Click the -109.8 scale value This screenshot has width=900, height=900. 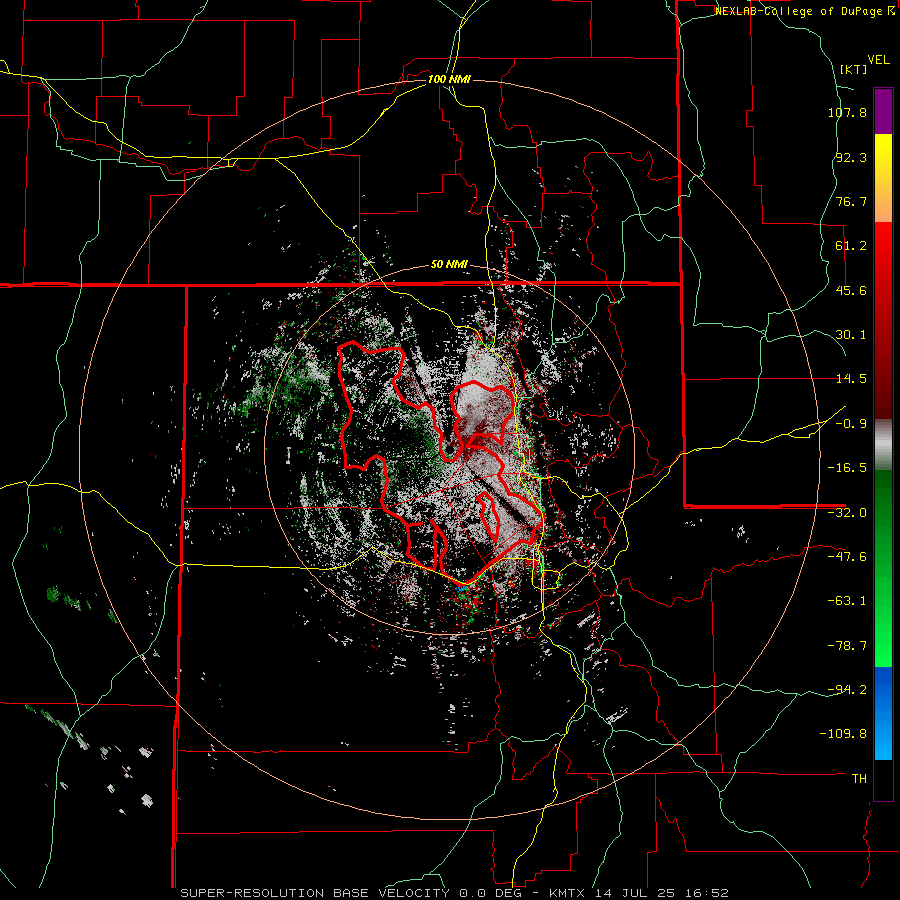[844, 734]
